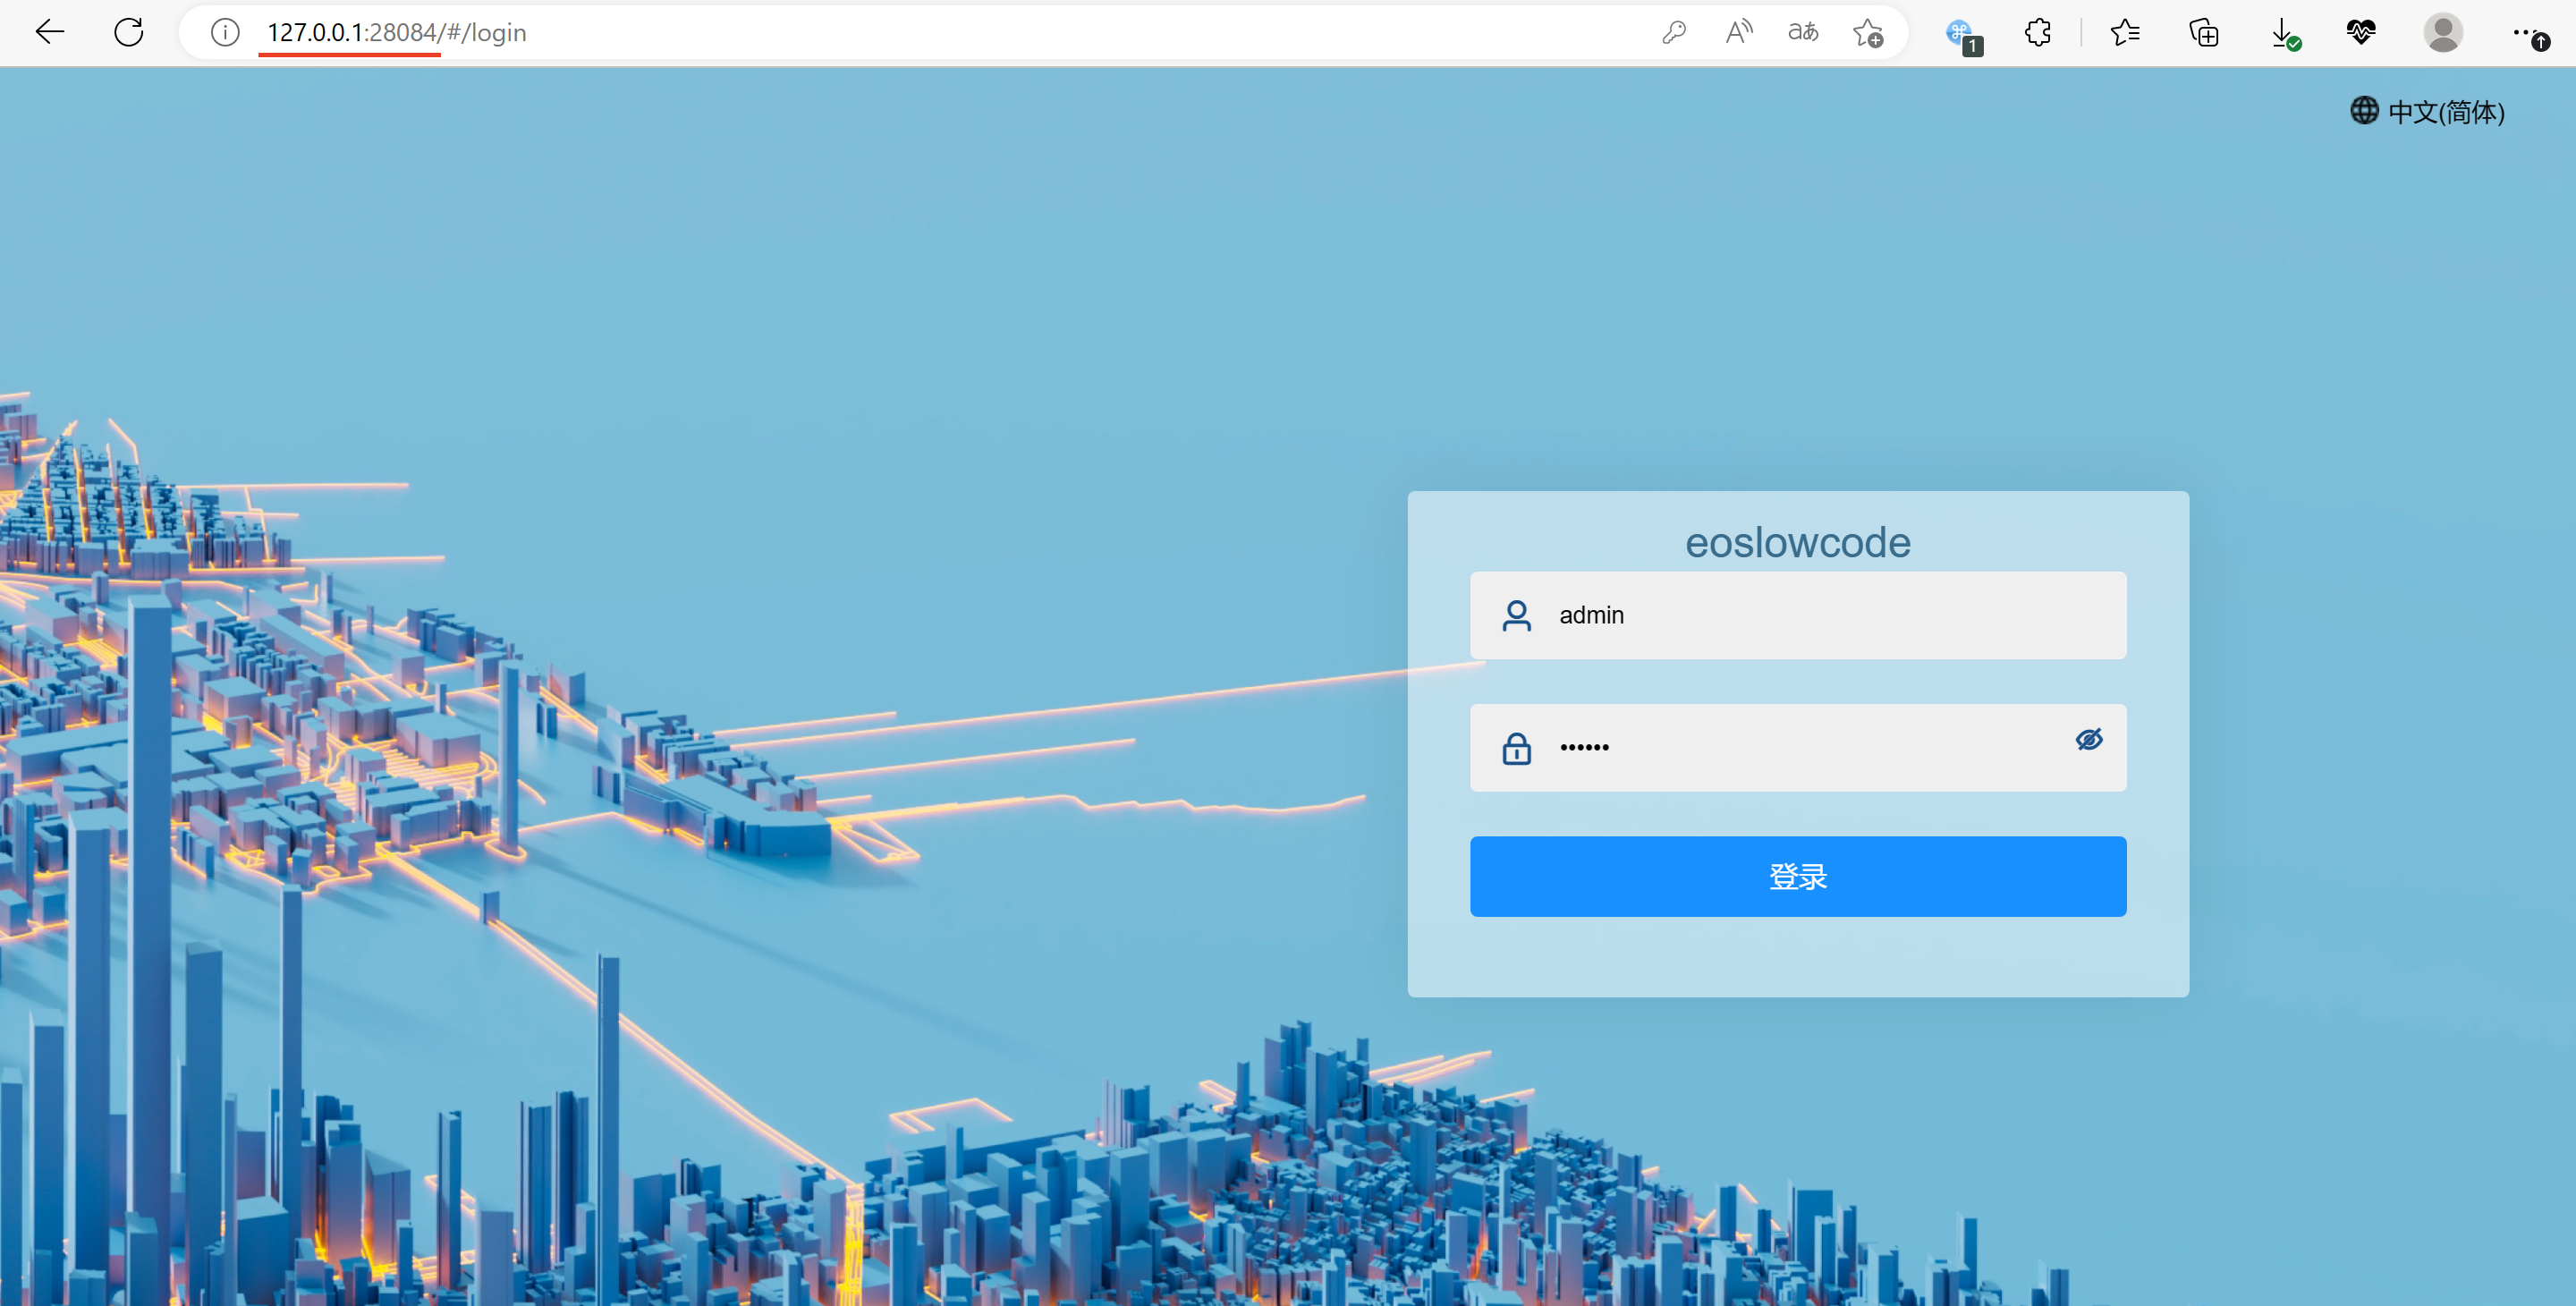Click the globe language icon
Screen dimensions: 2576x1306
click(2363, 110)
